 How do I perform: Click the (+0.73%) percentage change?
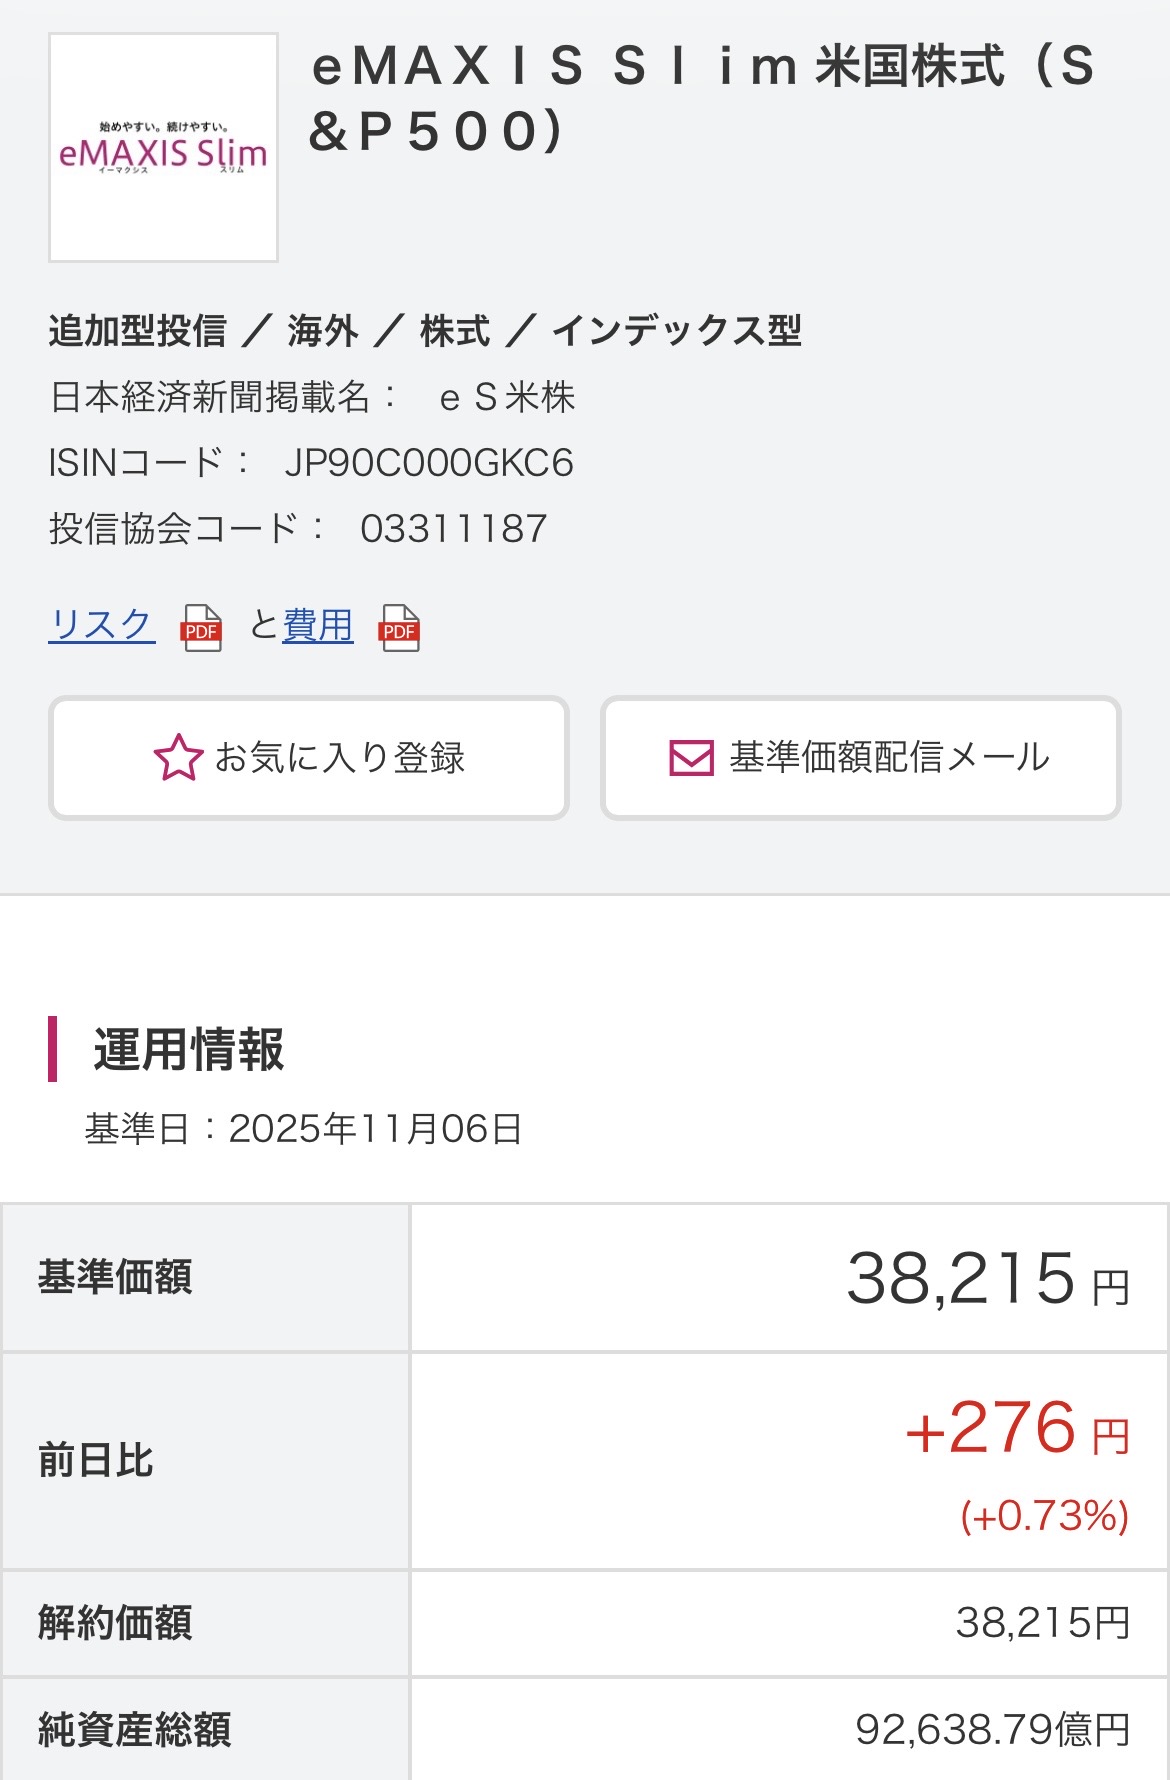click(1044, 1516)
